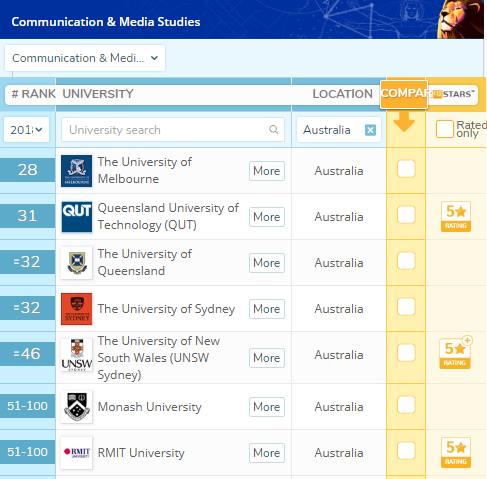
Task: Click the orange compare down arrow
Action: coord(404,121)
